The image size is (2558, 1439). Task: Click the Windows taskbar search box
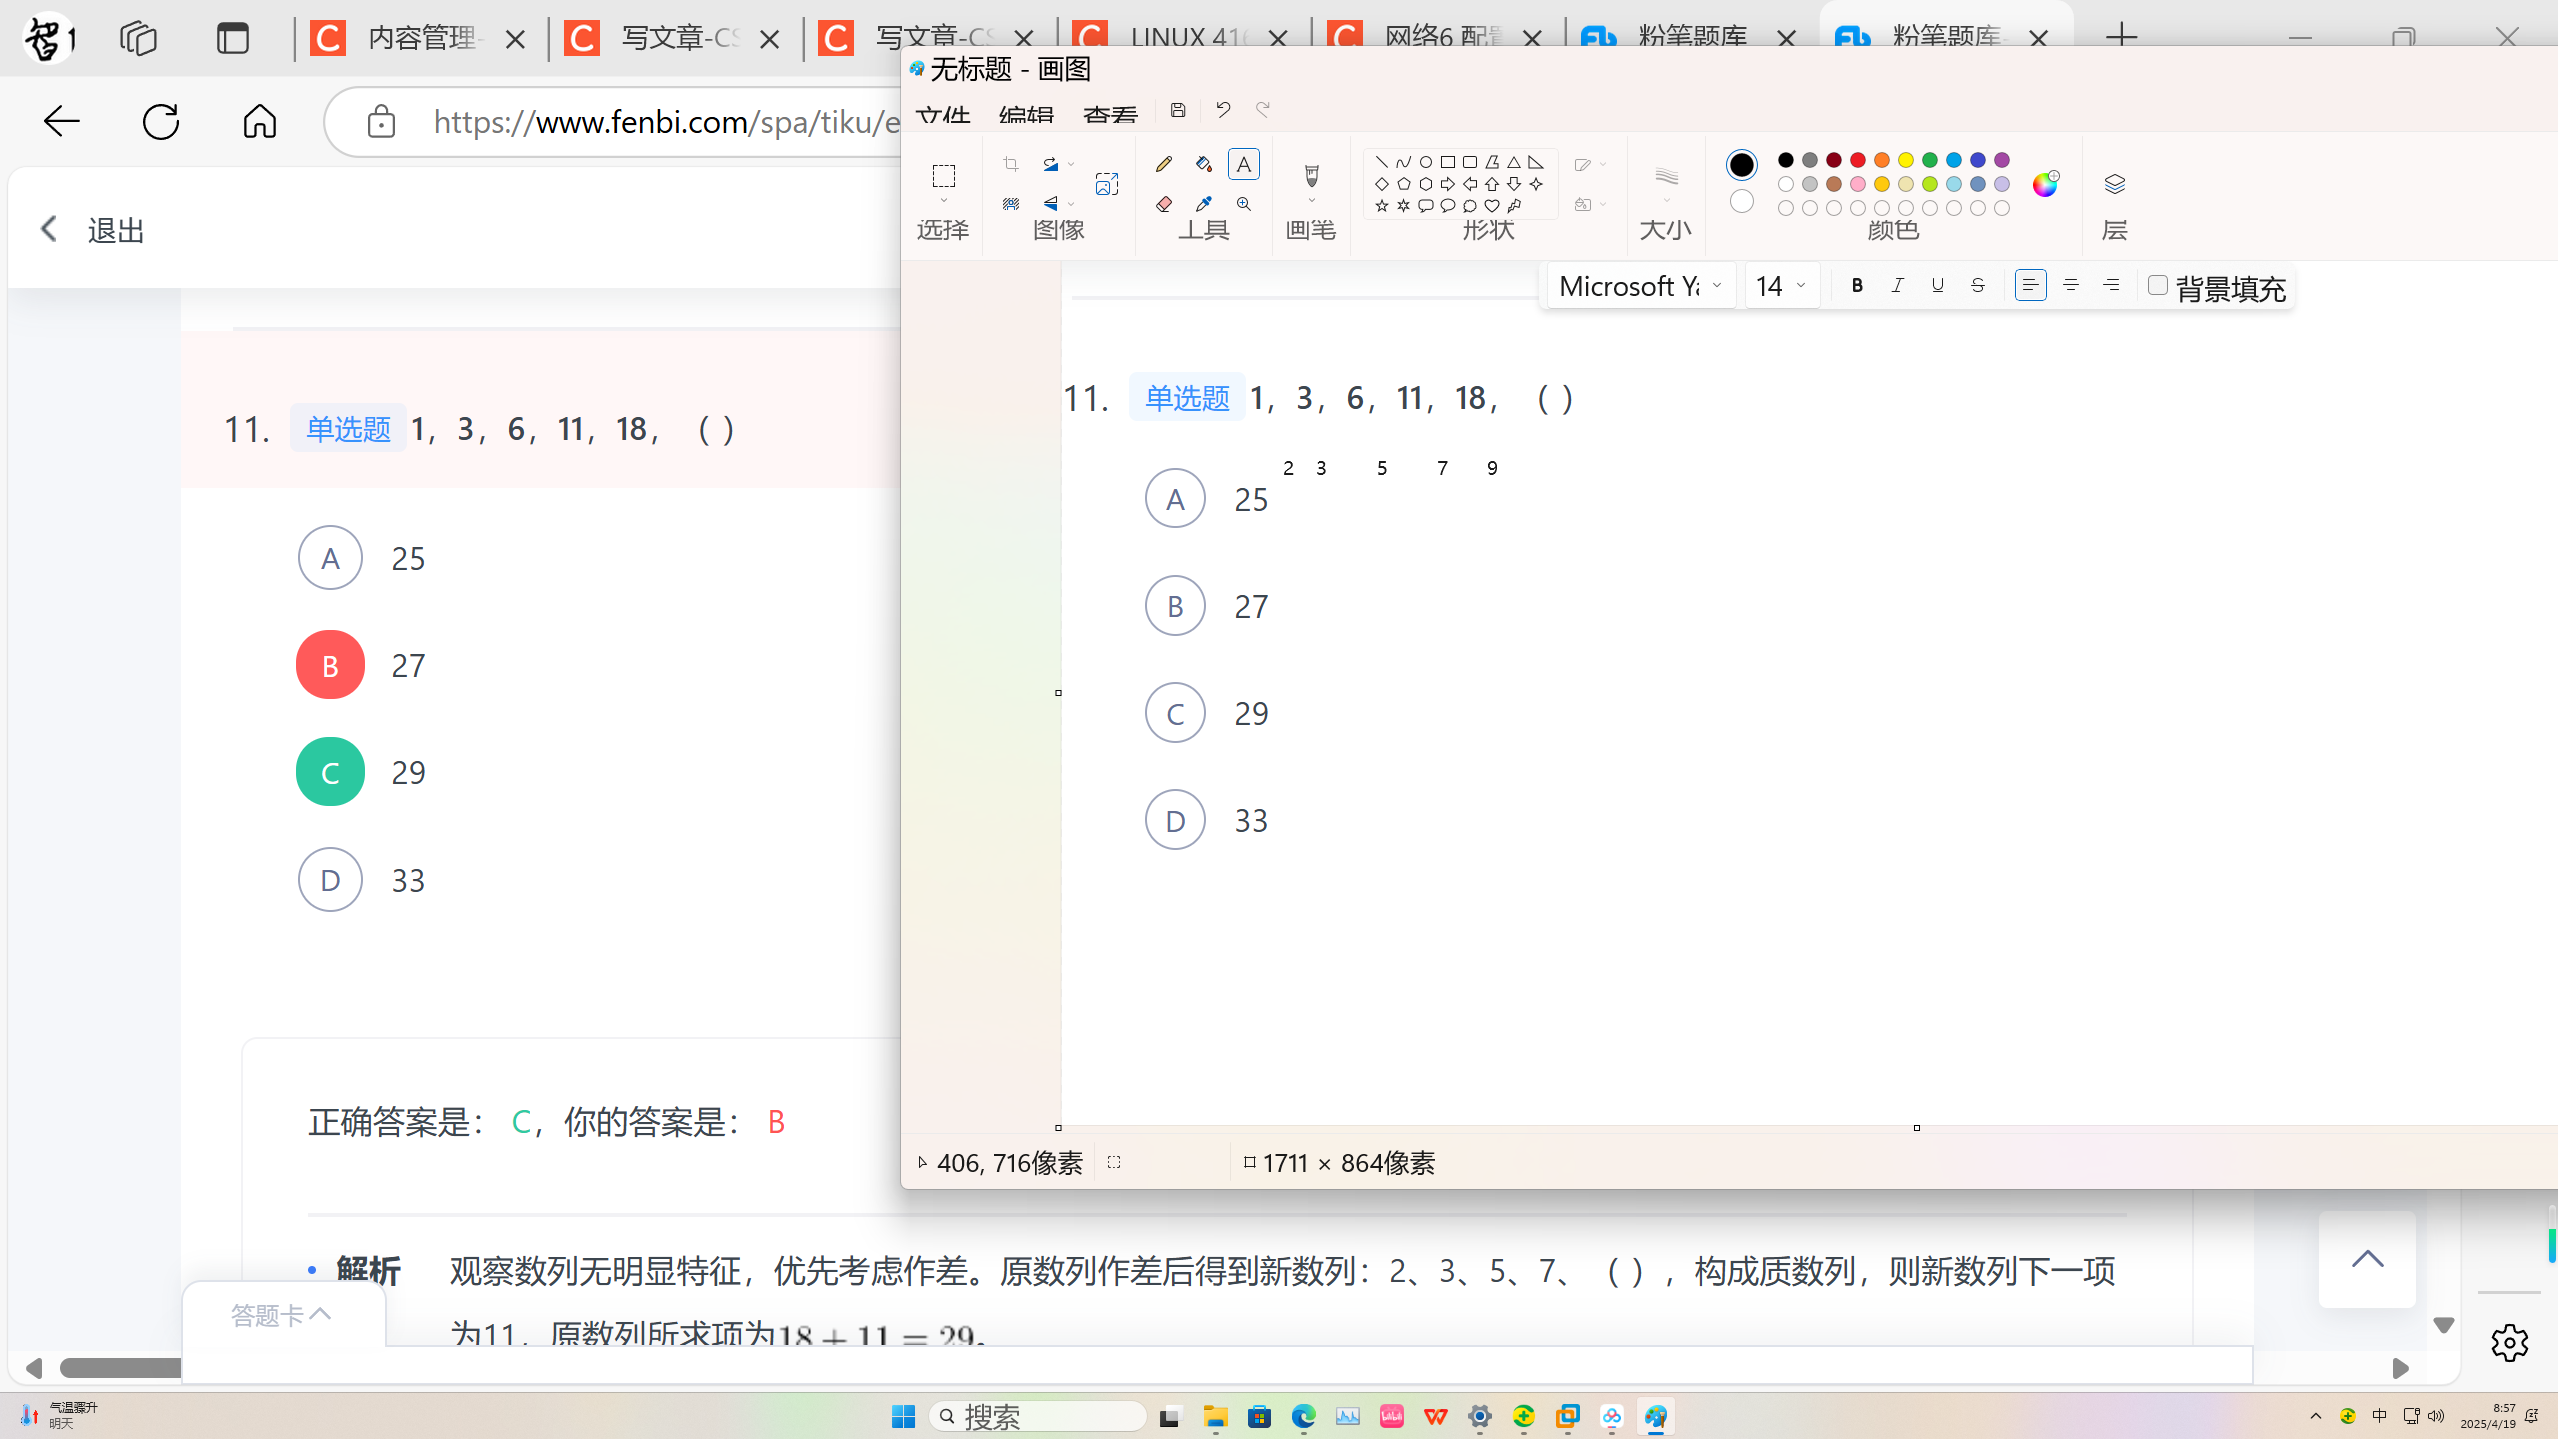click(x=1037, y=1416)
